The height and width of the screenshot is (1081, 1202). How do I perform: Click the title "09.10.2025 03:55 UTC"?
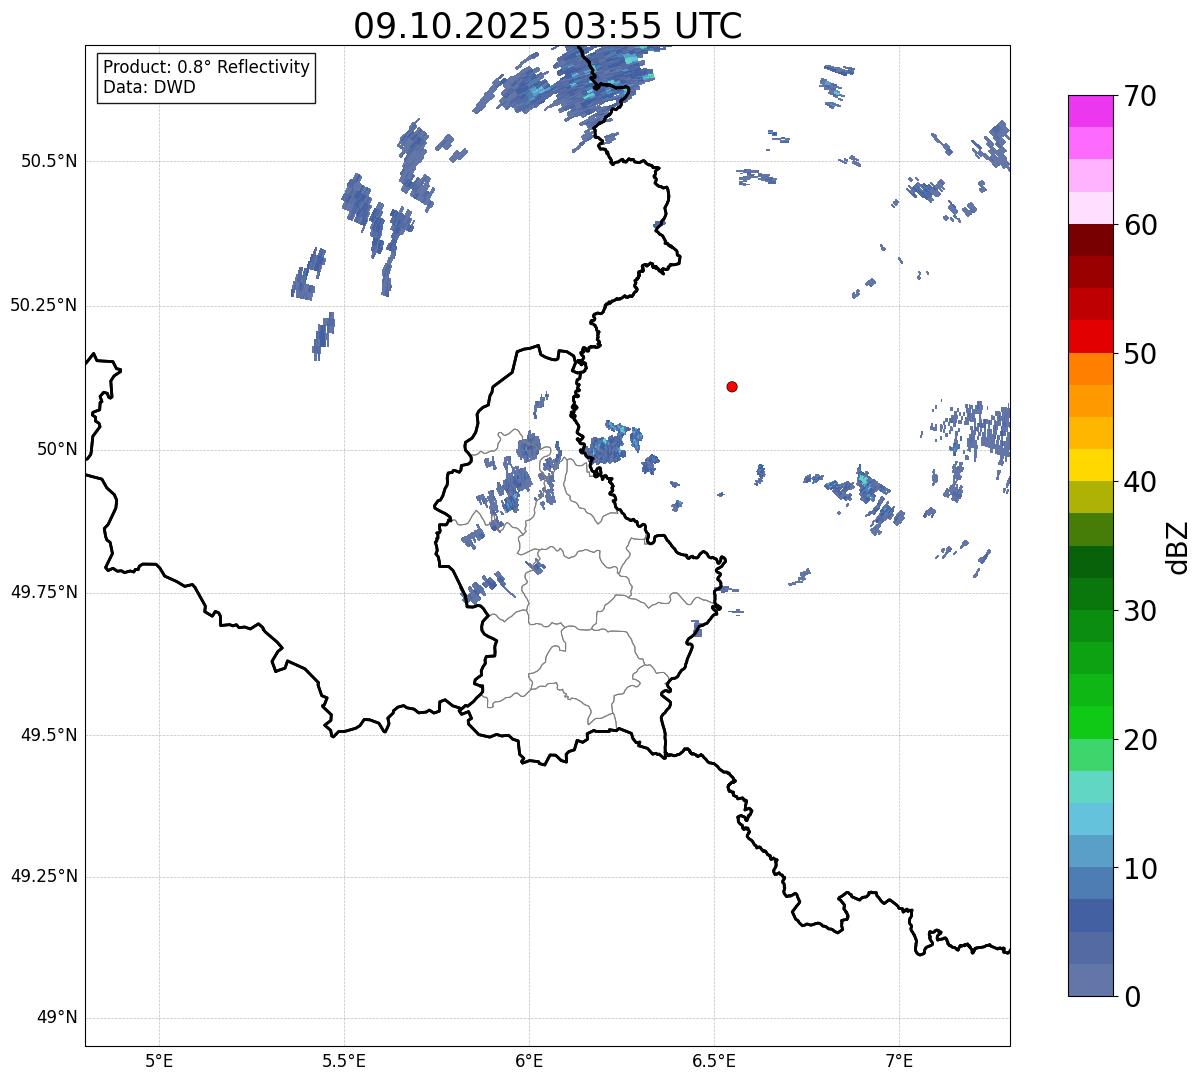[548, 25]
